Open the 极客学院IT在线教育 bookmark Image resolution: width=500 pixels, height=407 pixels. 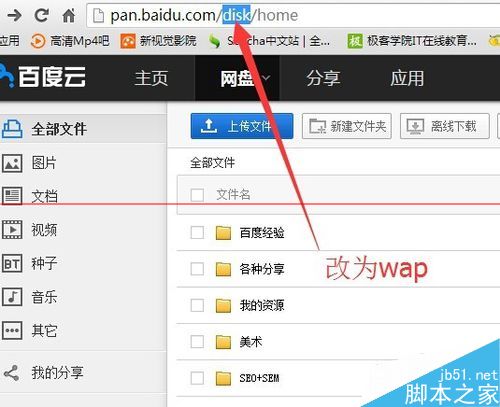tap(412, 41)
